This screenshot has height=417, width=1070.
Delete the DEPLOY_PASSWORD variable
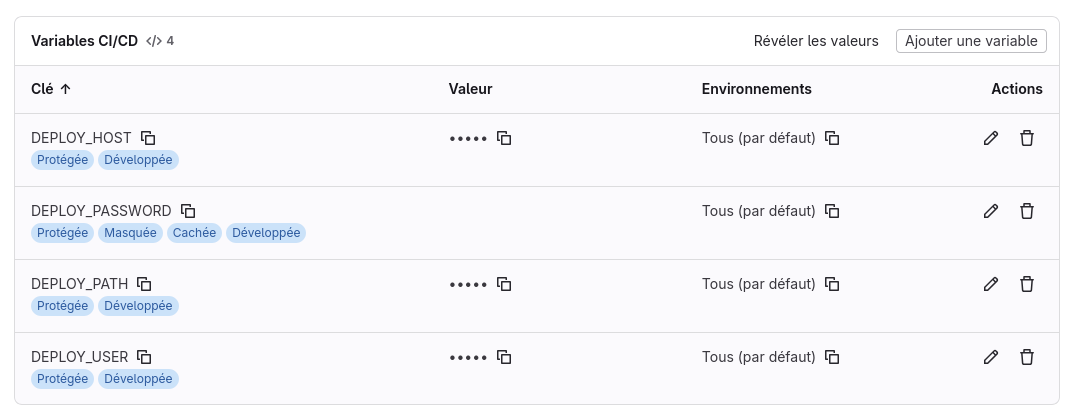click(x=1026, y=211)
